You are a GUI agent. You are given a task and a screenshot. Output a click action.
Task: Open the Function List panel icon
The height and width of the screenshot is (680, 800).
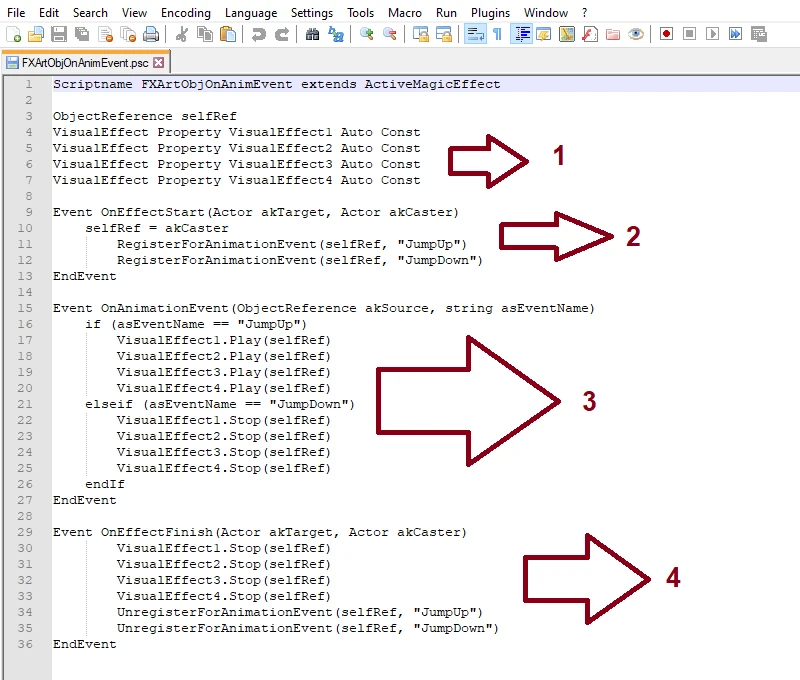[x=590, y=34]
